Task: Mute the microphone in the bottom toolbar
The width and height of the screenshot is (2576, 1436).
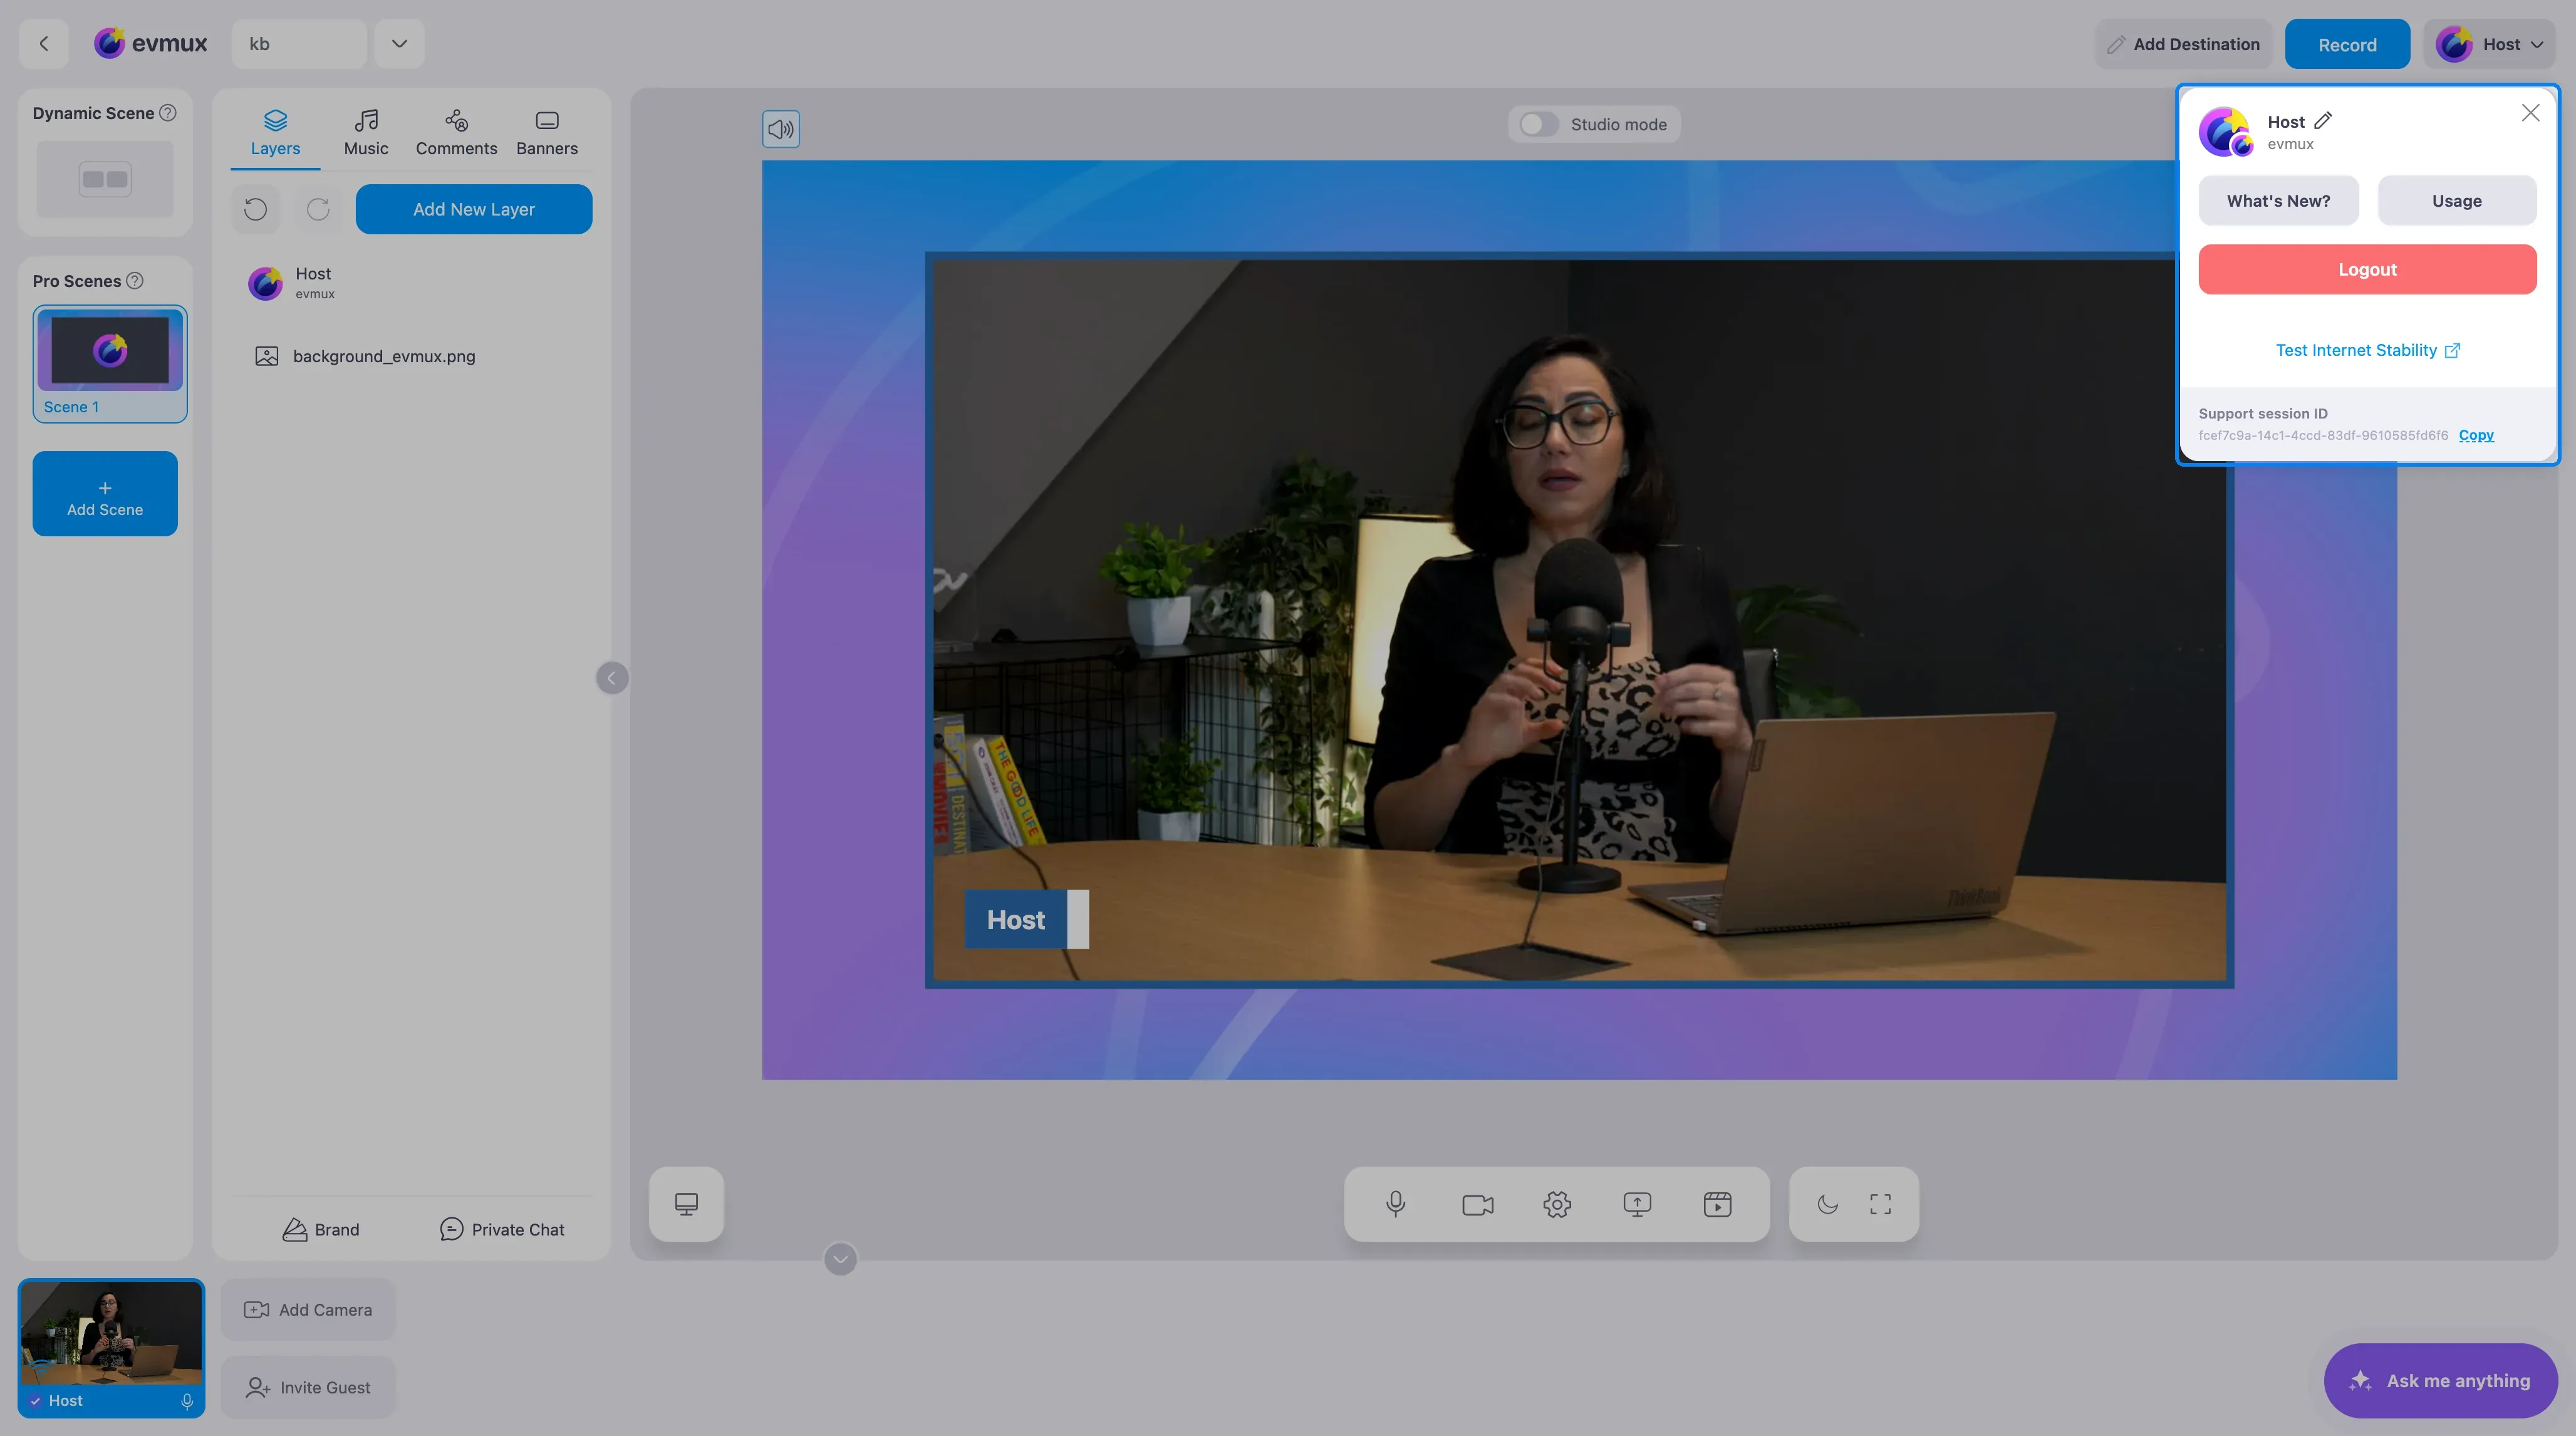Action: (x=1396, y=1204)
